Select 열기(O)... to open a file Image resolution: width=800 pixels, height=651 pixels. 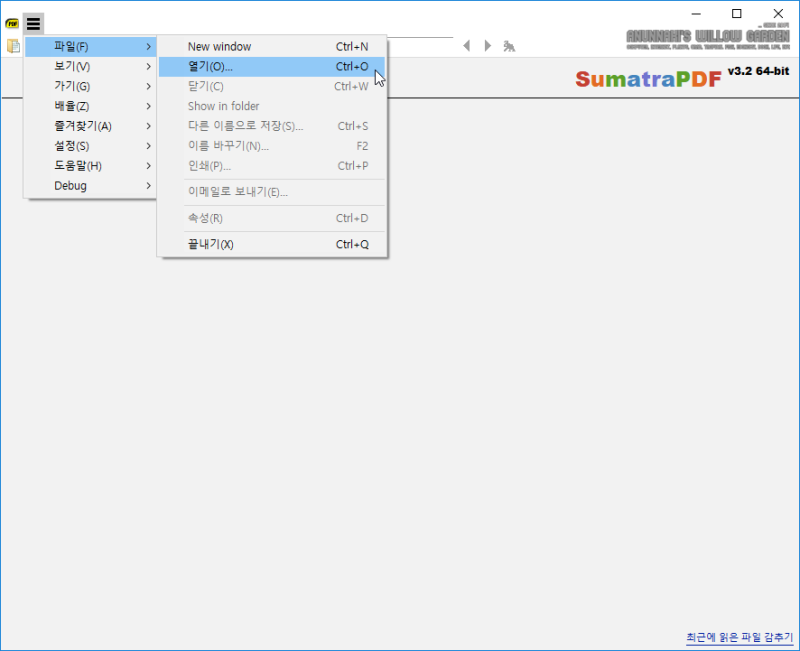(x=272, y=66)
